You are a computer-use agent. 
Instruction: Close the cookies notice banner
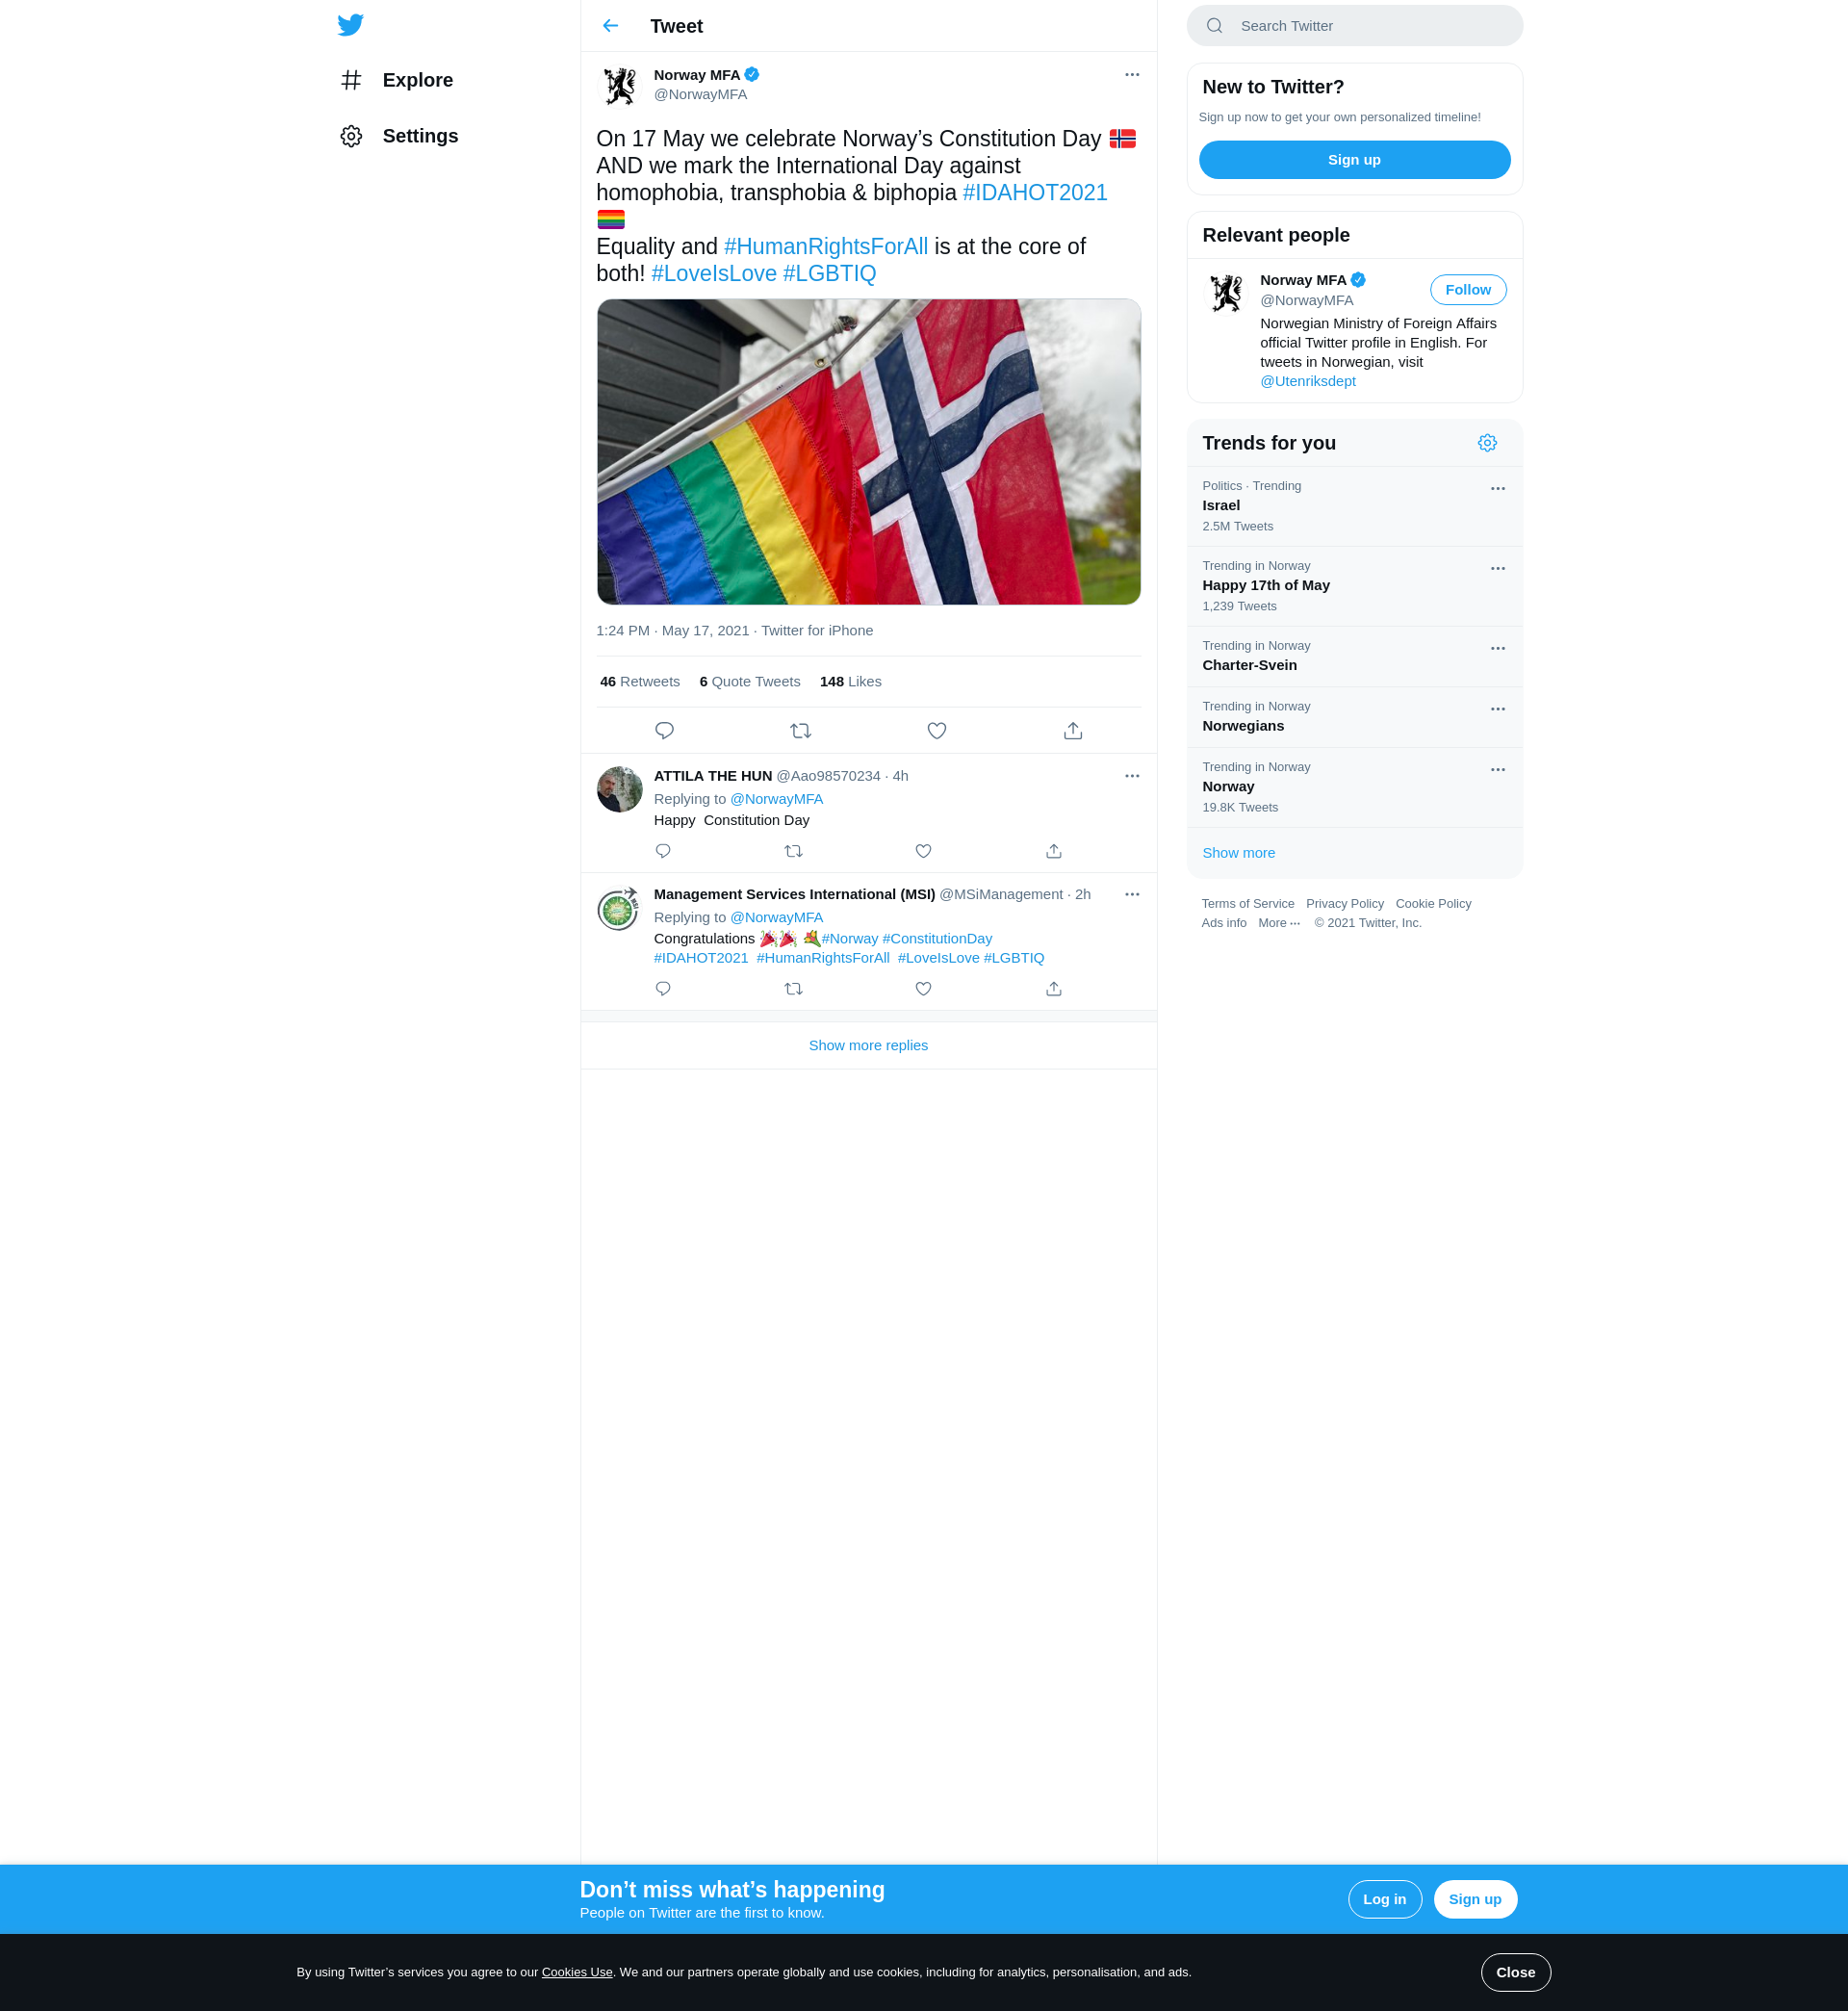pyautogui.click(x=1514, y=1972)
